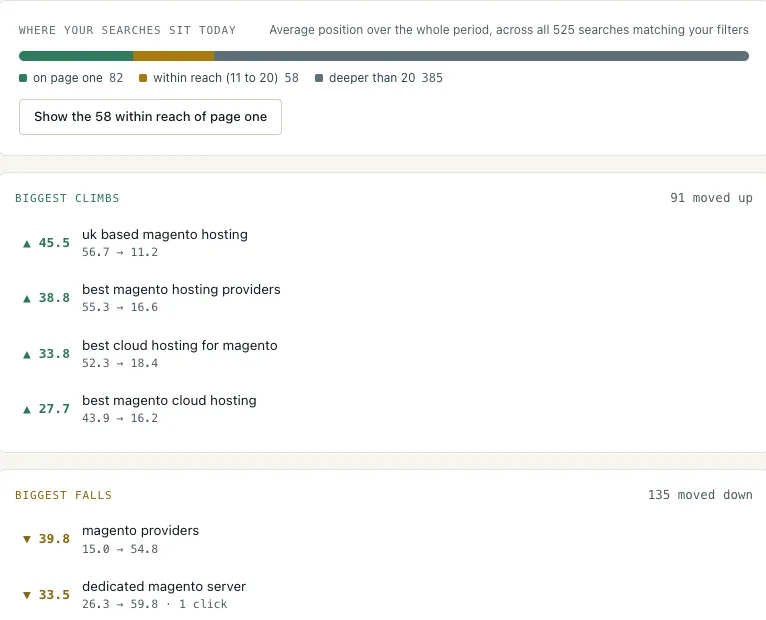Select 'deeper than 20 385' legend label
The height and width of the screenshot is (620, 766).
point(386,78)
